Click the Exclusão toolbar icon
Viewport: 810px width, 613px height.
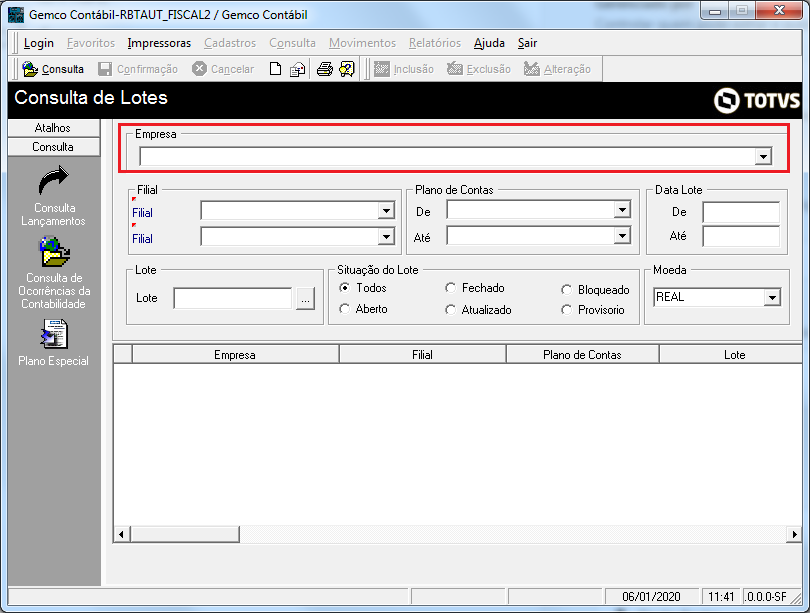[455, 69]
